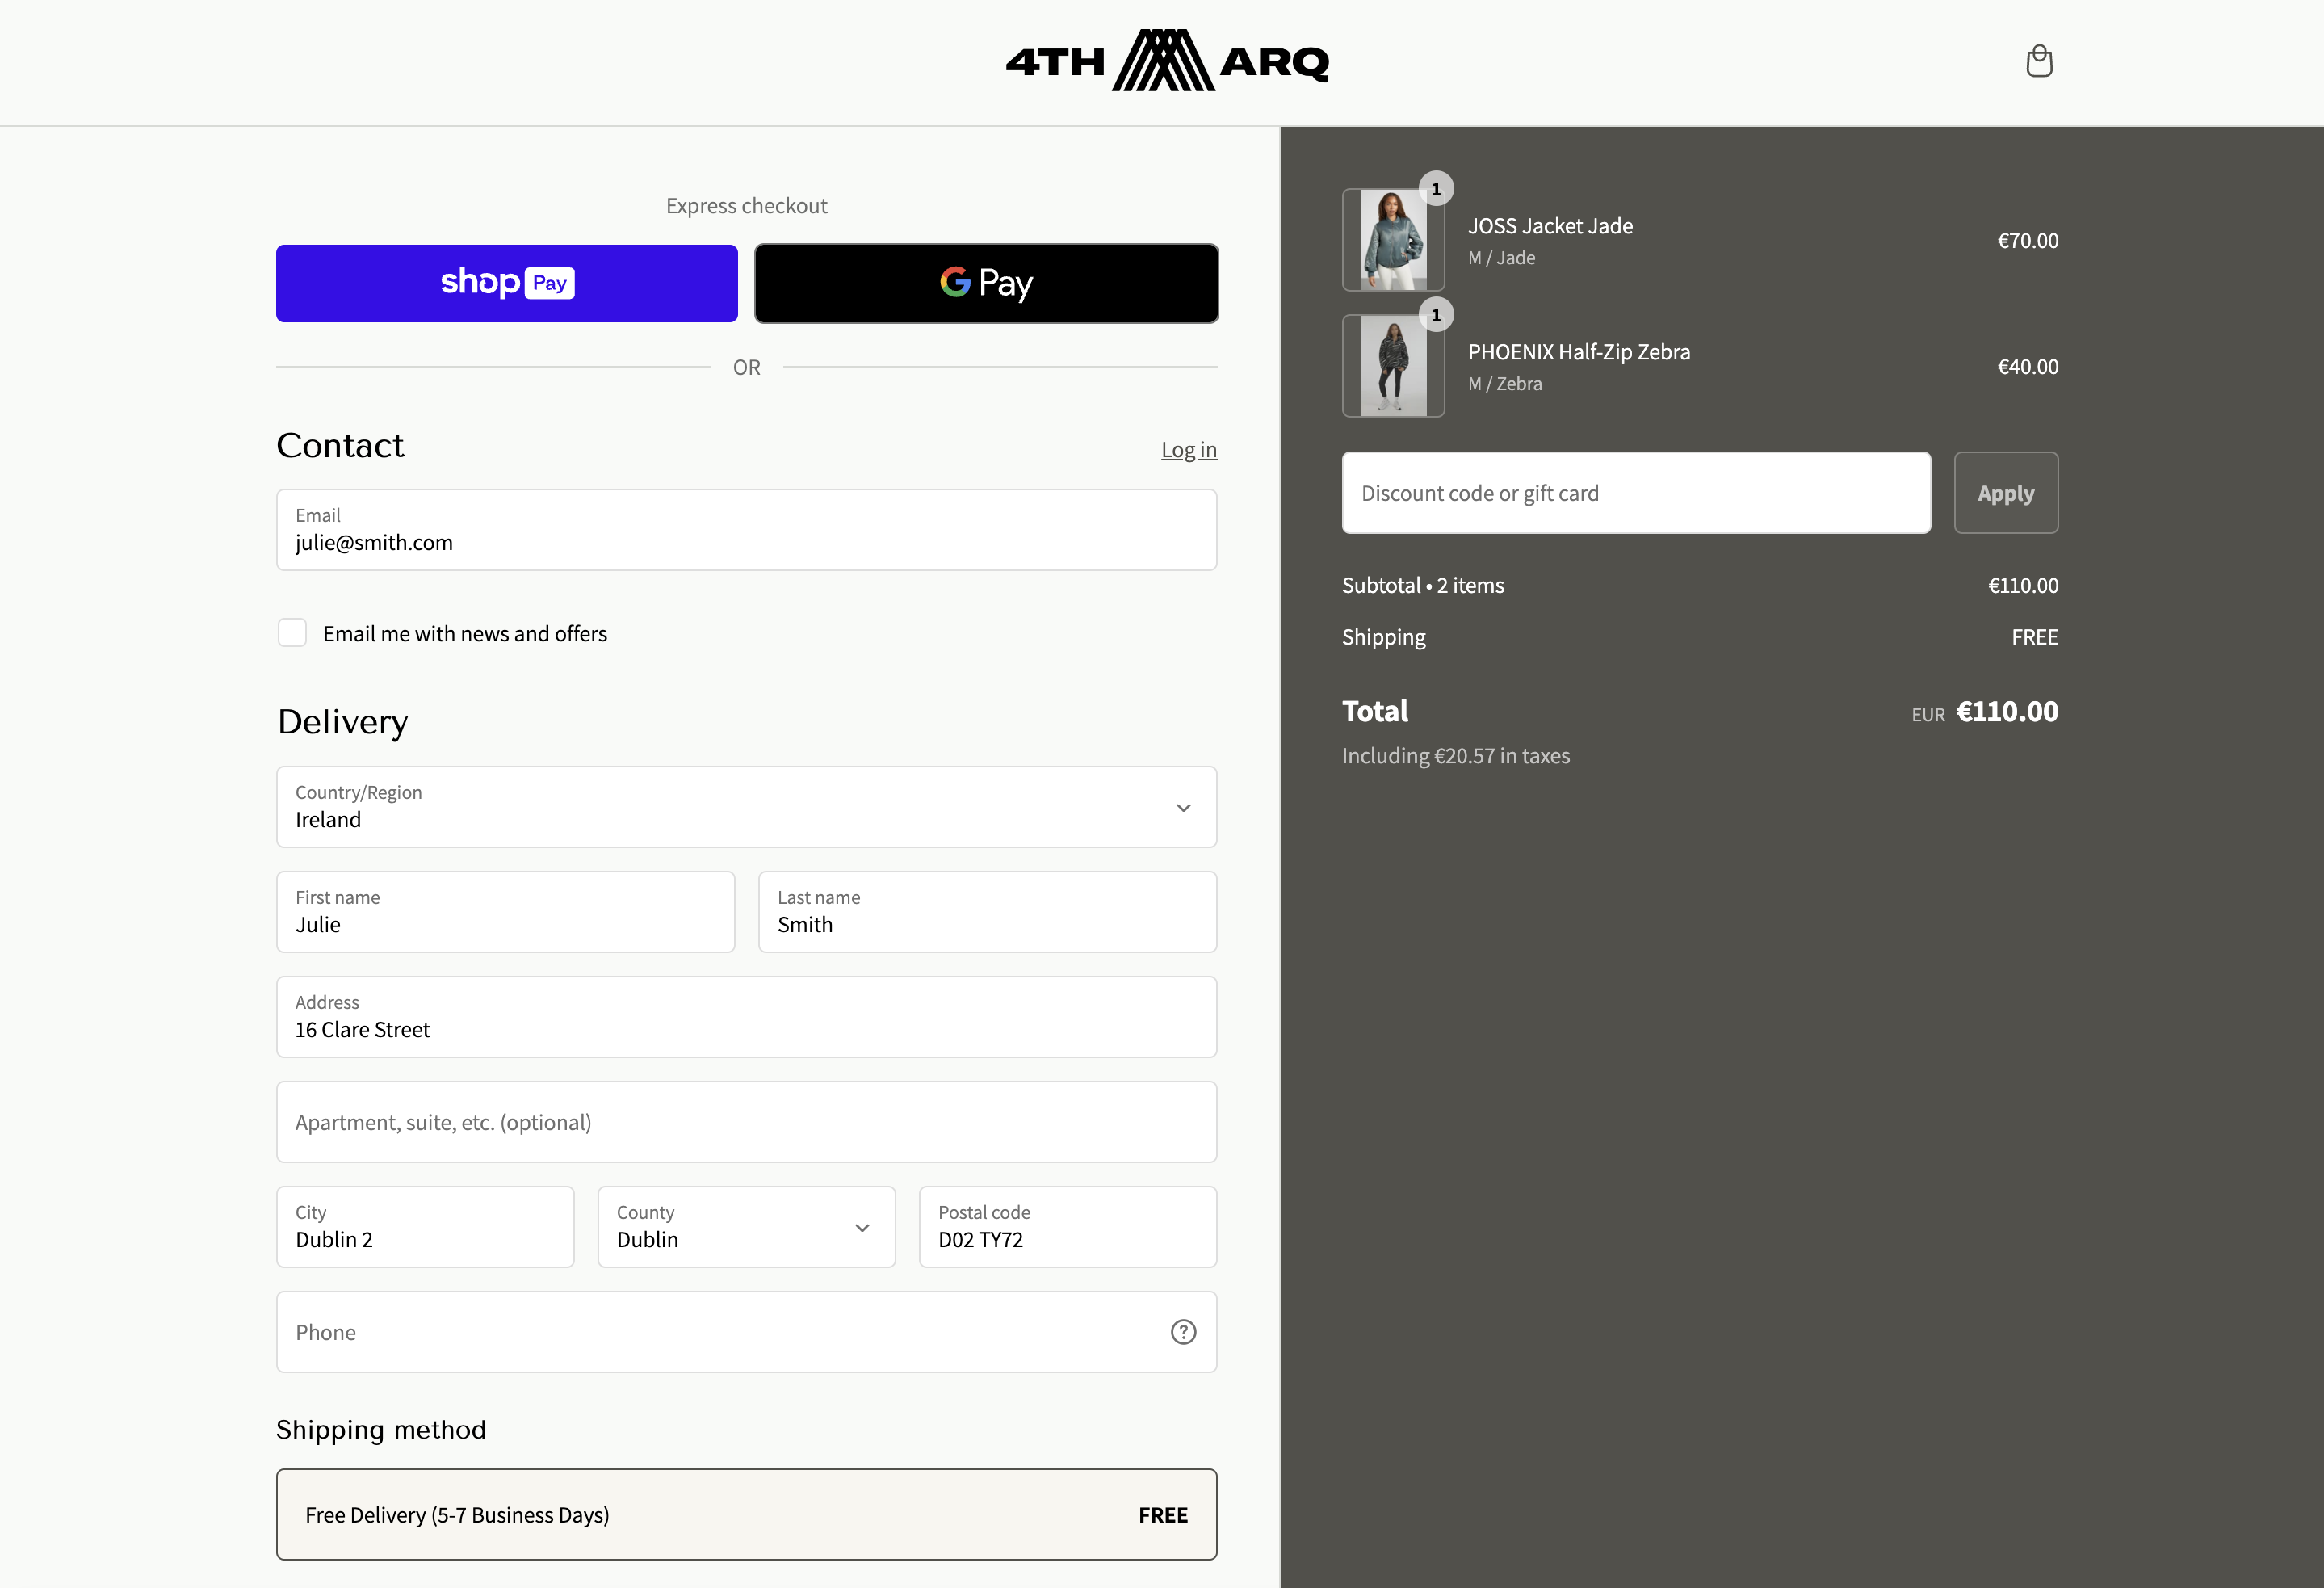Click the Postal code field
The width and height of the screenshot is (2324, 1588).
coord(1067,1227)
